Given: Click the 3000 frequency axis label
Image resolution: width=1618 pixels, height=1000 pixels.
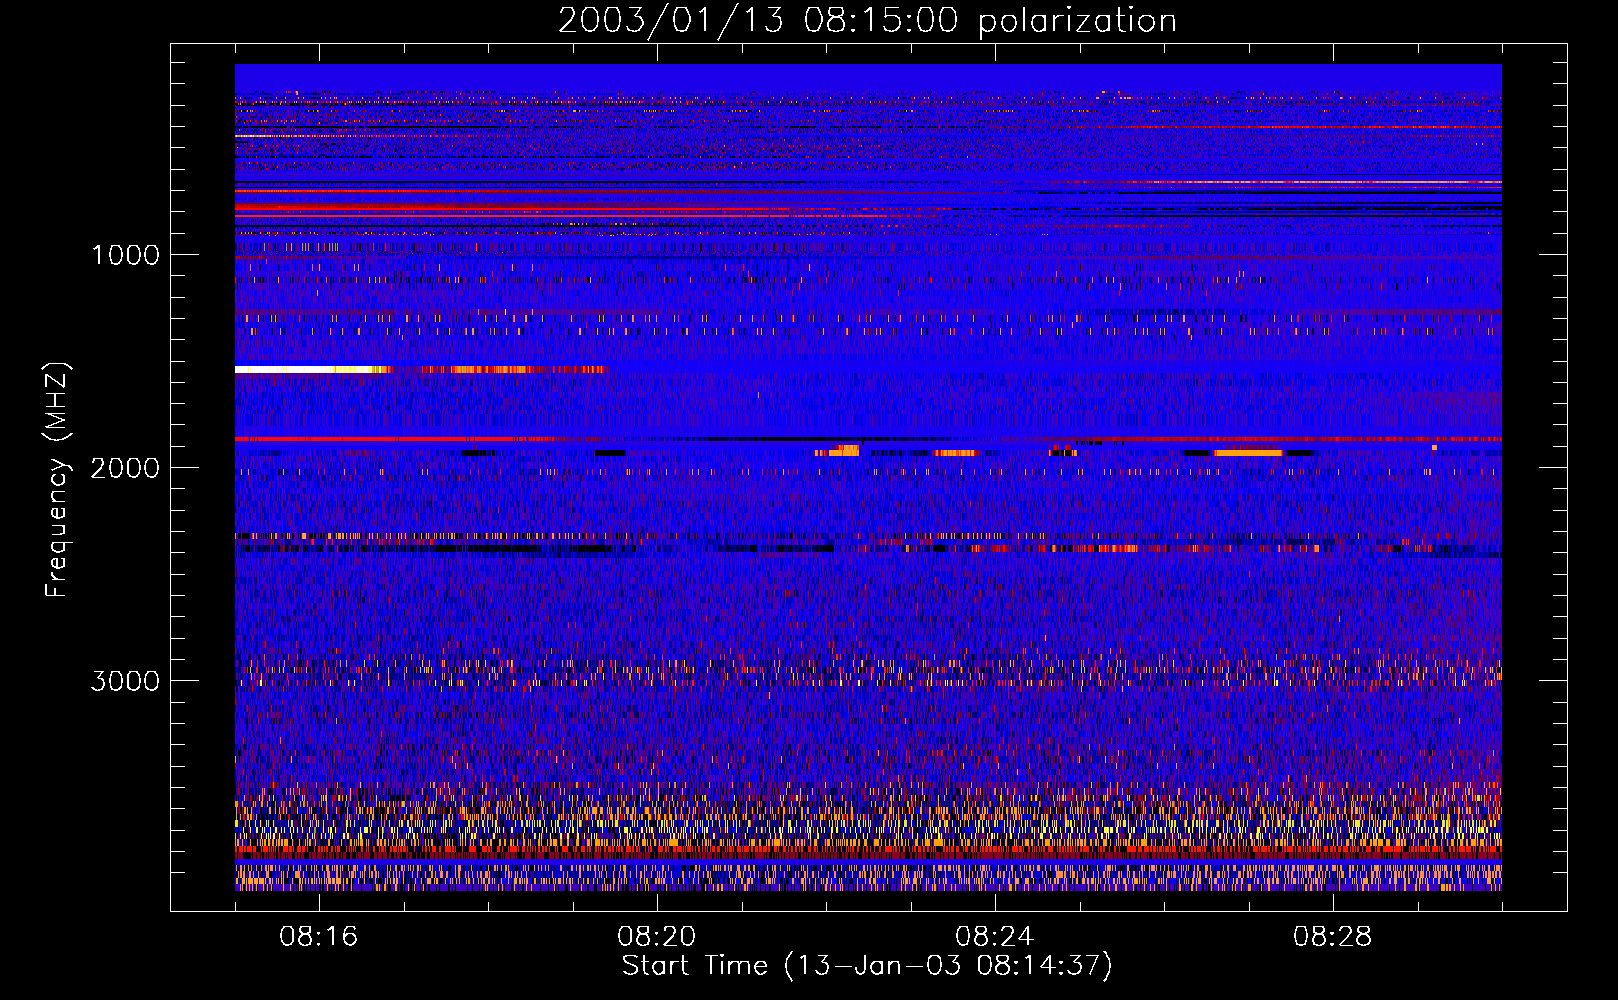Looking at the screenshot, I should pos(125,681).
